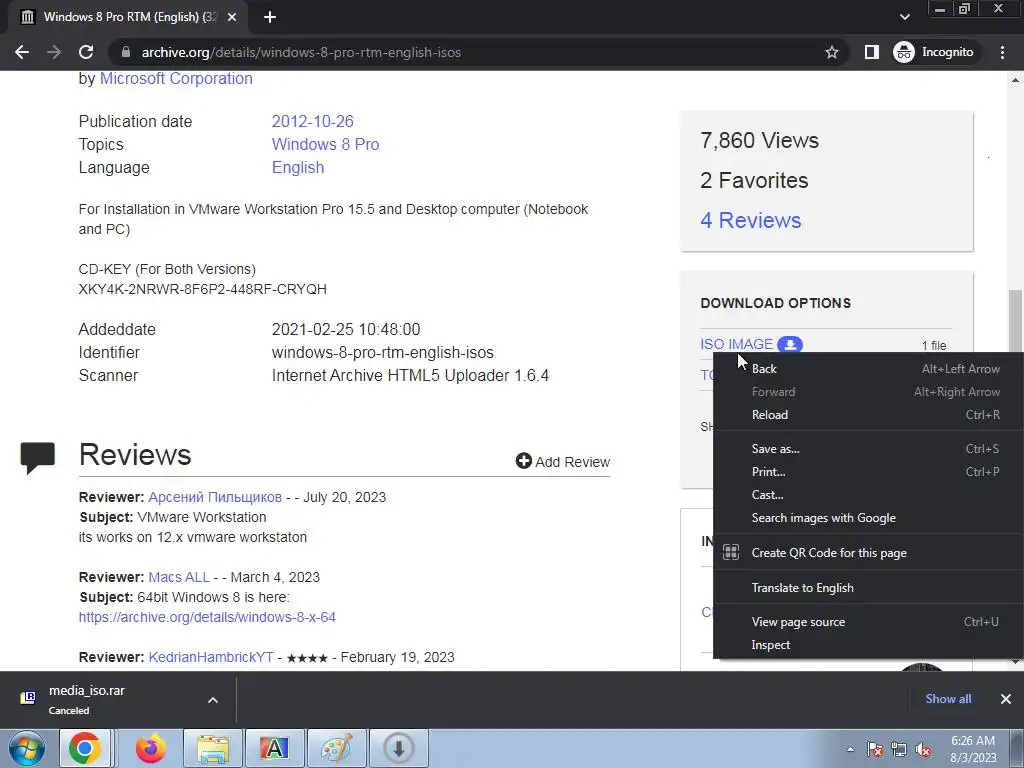Click the Action Center flag tray icon
Screen dimensions: 1024x768
pyautogui.click(x=875, y=750)
